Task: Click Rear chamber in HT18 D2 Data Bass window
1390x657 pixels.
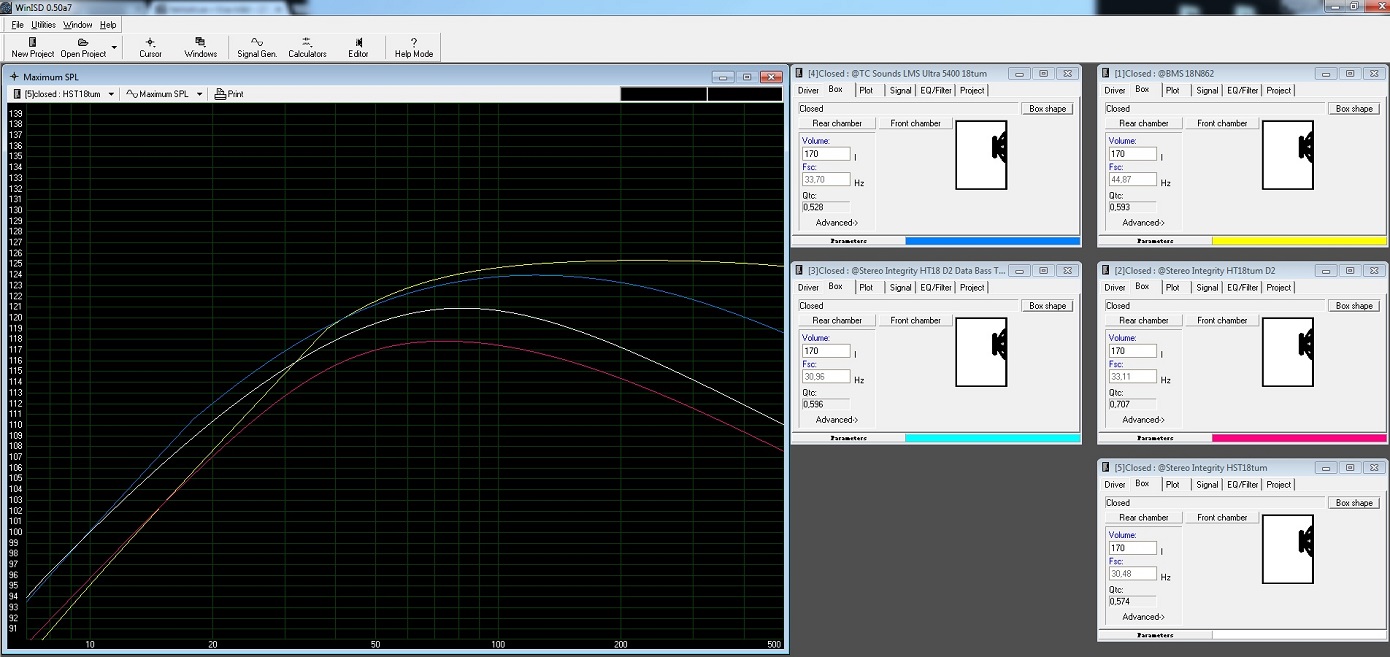Action: tap(837, 321)
